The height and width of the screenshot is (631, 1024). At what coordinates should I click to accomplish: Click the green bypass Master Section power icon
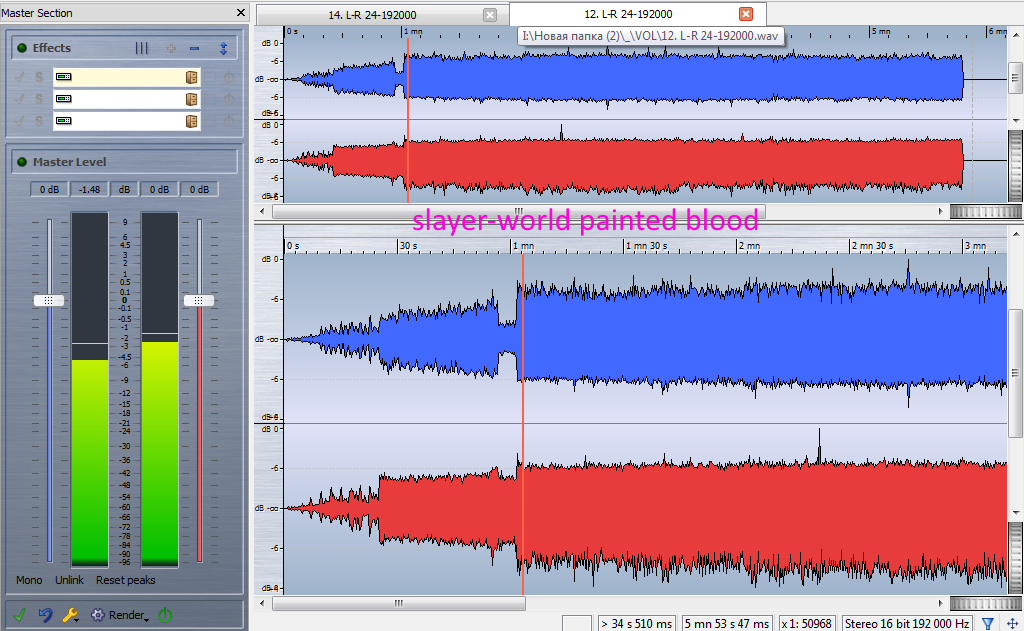pyautogui.click(x=165, y=615)
